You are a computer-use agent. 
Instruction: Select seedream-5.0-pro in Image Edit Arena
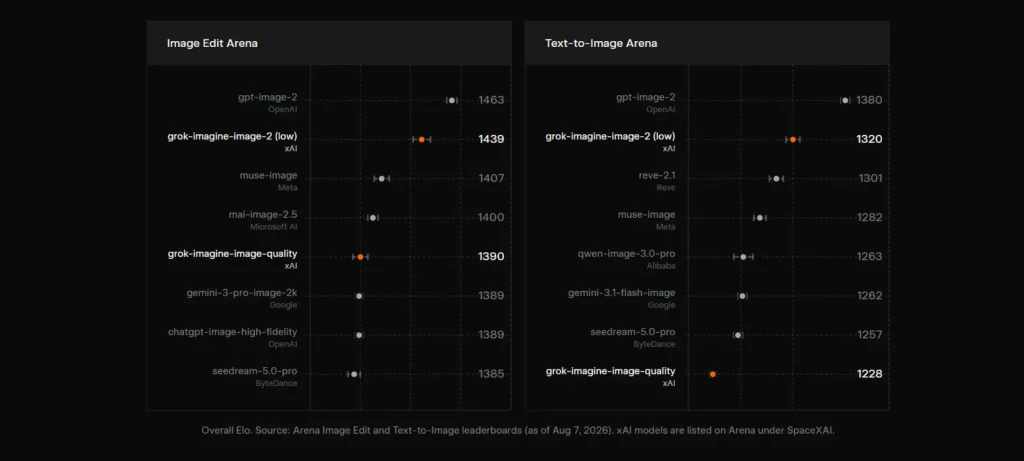[x=255, y=371]
